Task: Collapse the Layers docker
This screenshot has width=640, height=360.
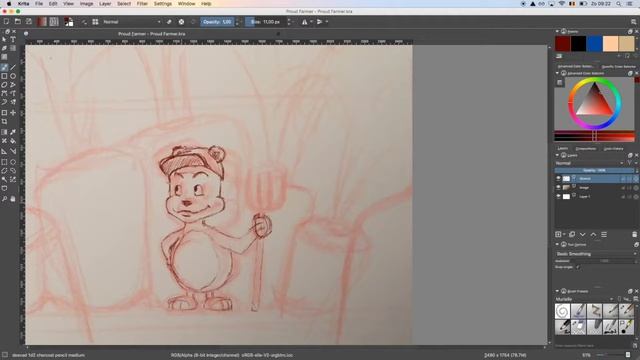Action: click(557, 156)
